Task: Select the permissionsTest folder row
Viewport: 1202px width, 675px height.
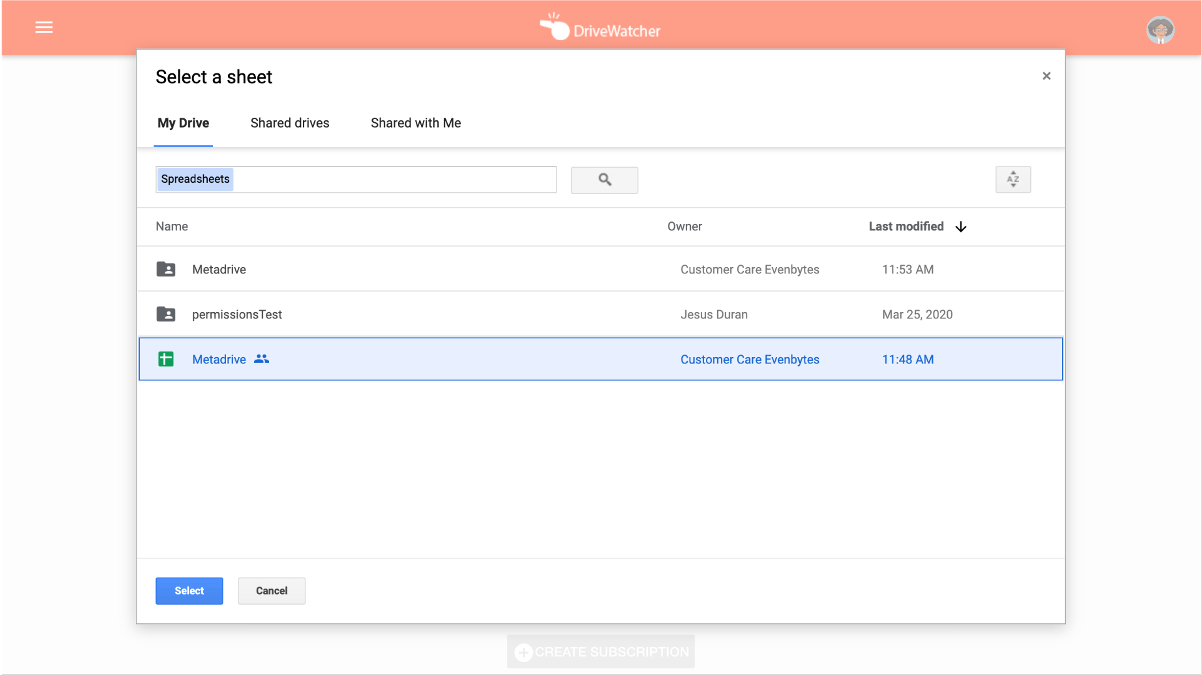Action: (x=600, y=314)
